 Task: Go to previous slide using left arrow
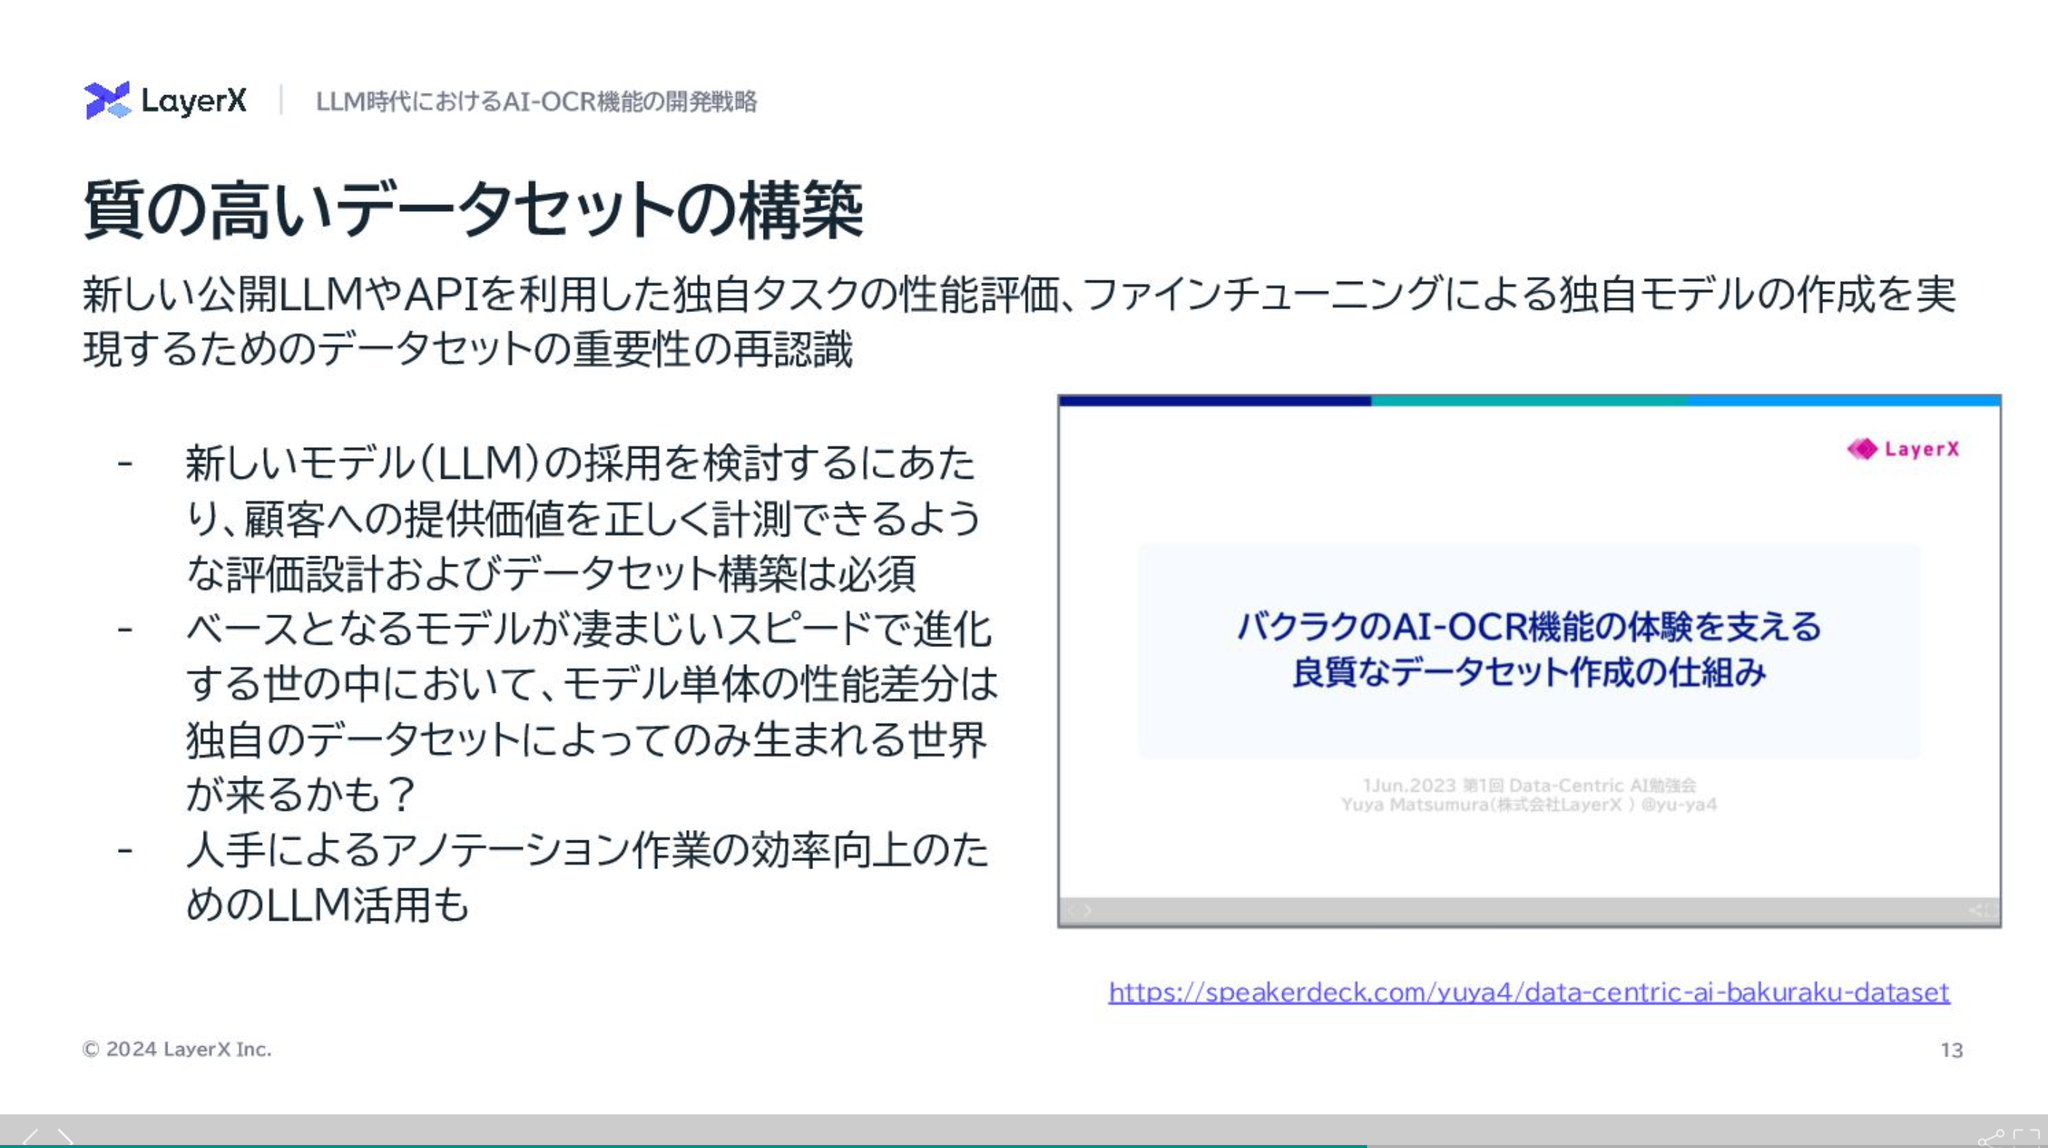coord(30,1137)
